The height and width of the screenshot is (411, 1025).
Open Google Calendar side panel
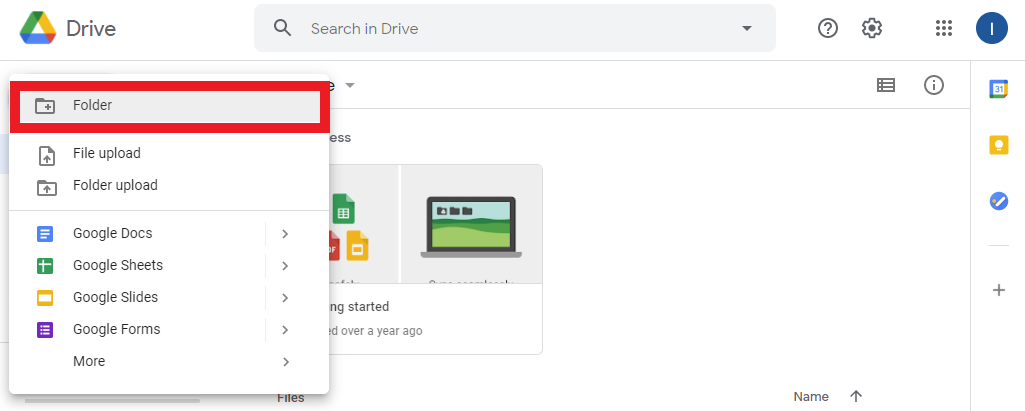(x=998, y=90)
